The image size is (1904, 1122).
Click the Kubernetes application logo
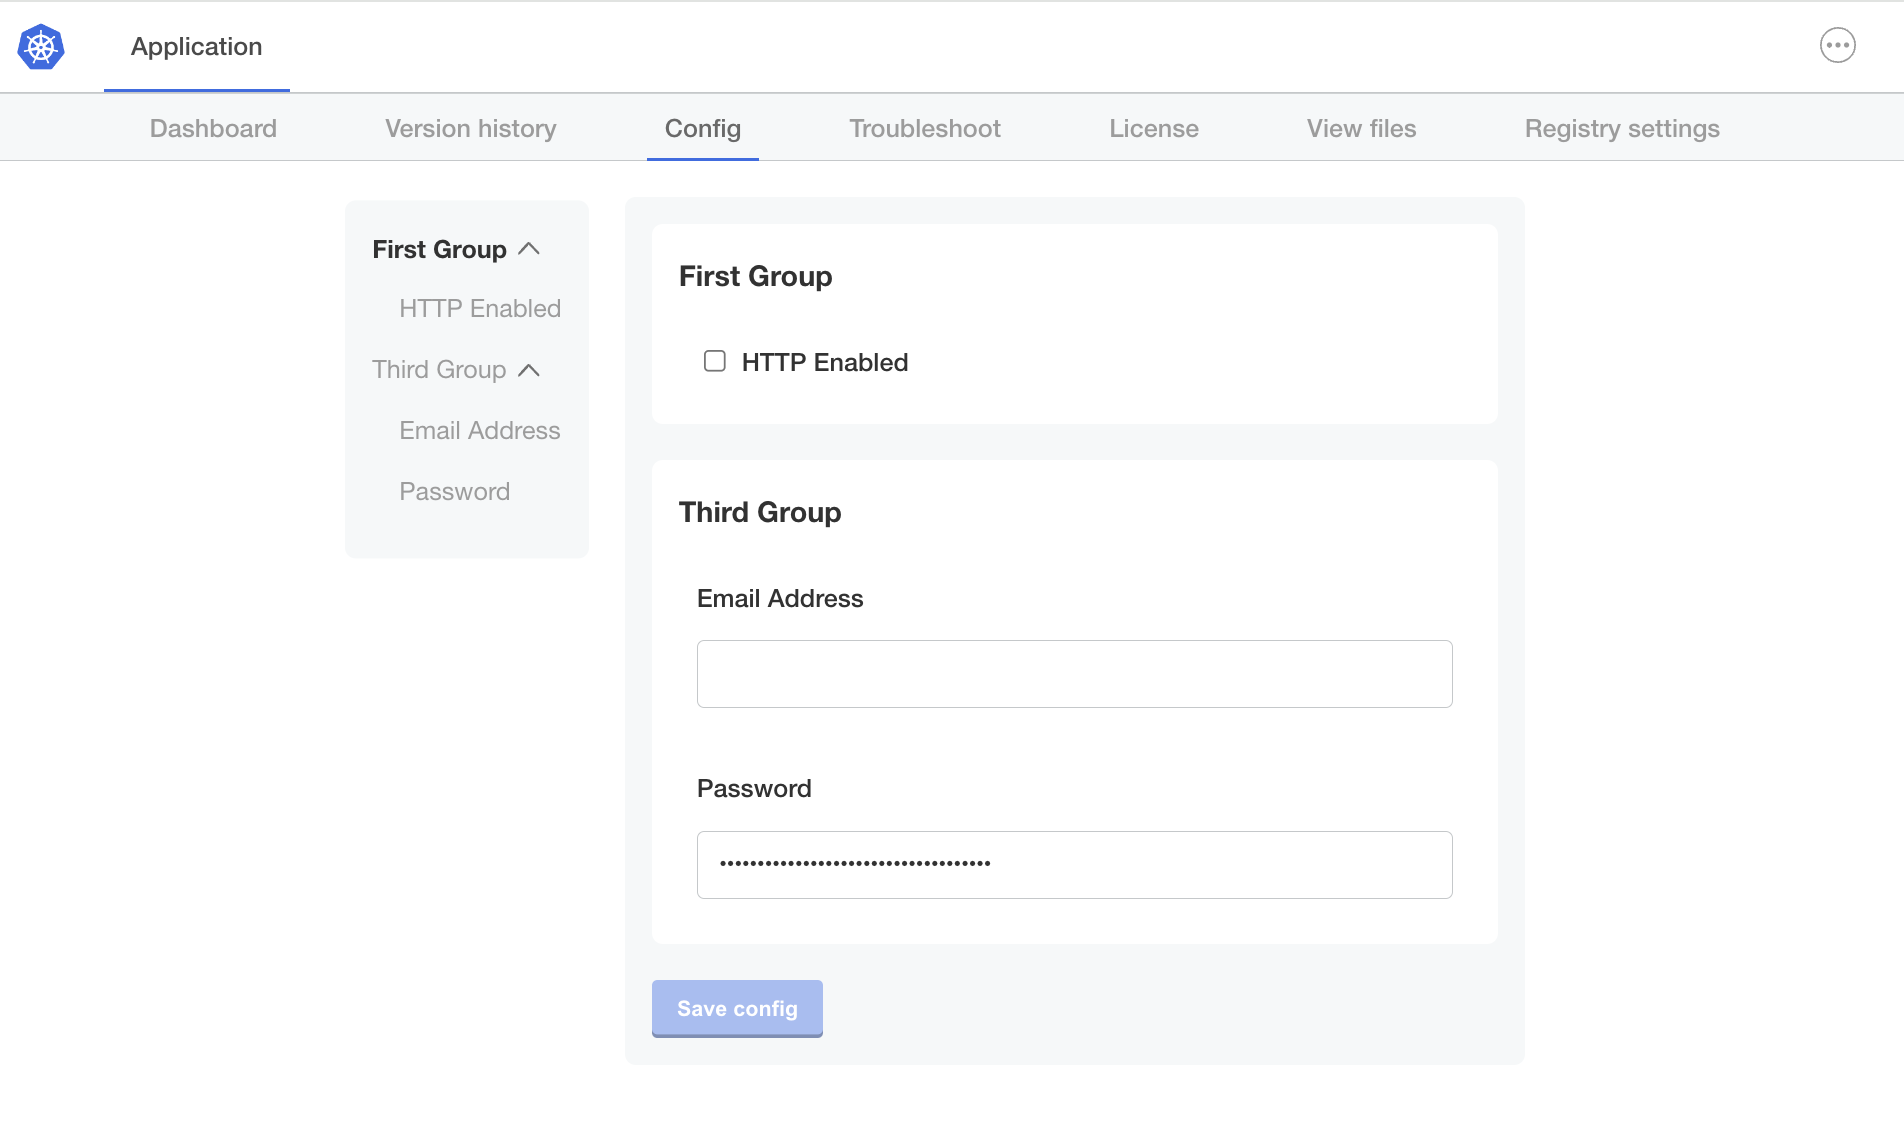[x=40, y=46]
